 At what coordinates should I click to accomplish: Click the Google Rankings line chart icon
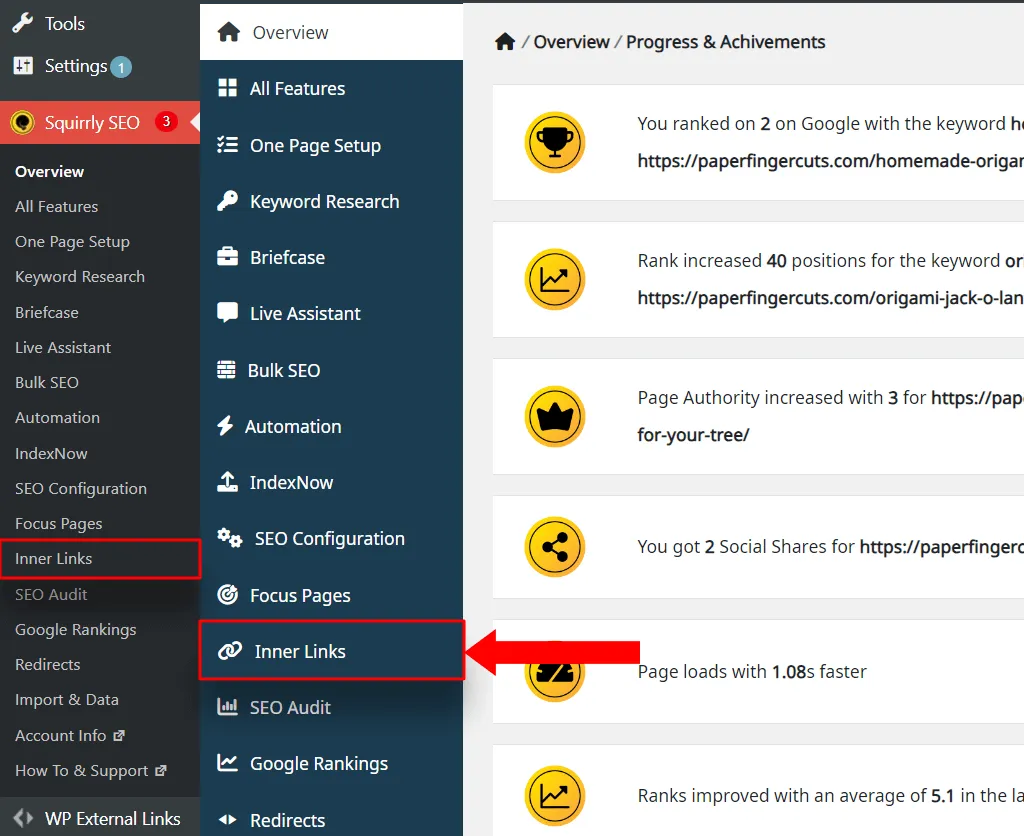[227, 763]
